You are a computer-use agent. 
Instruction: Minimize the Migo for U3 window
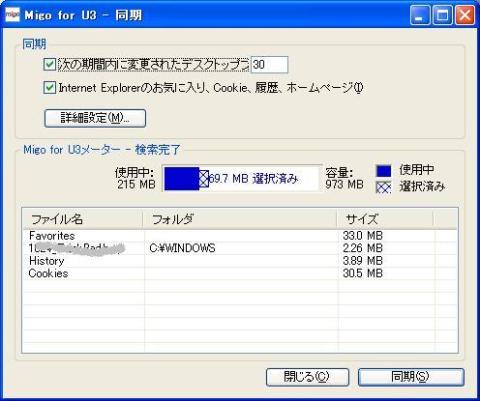[x=420, y=15]
